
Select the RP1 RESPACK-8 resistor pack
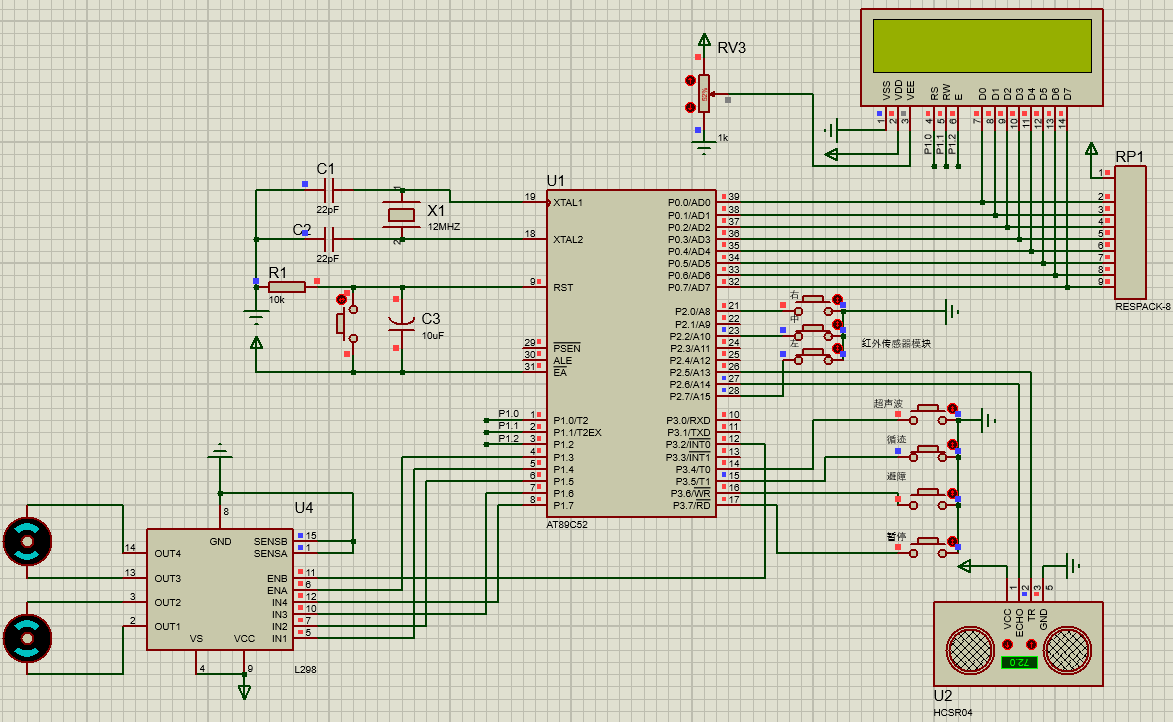(1130, 233)
